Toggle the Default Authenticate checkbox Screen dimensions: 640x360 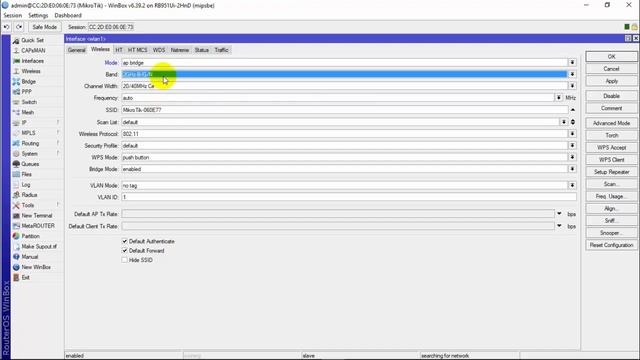(125, 241)
